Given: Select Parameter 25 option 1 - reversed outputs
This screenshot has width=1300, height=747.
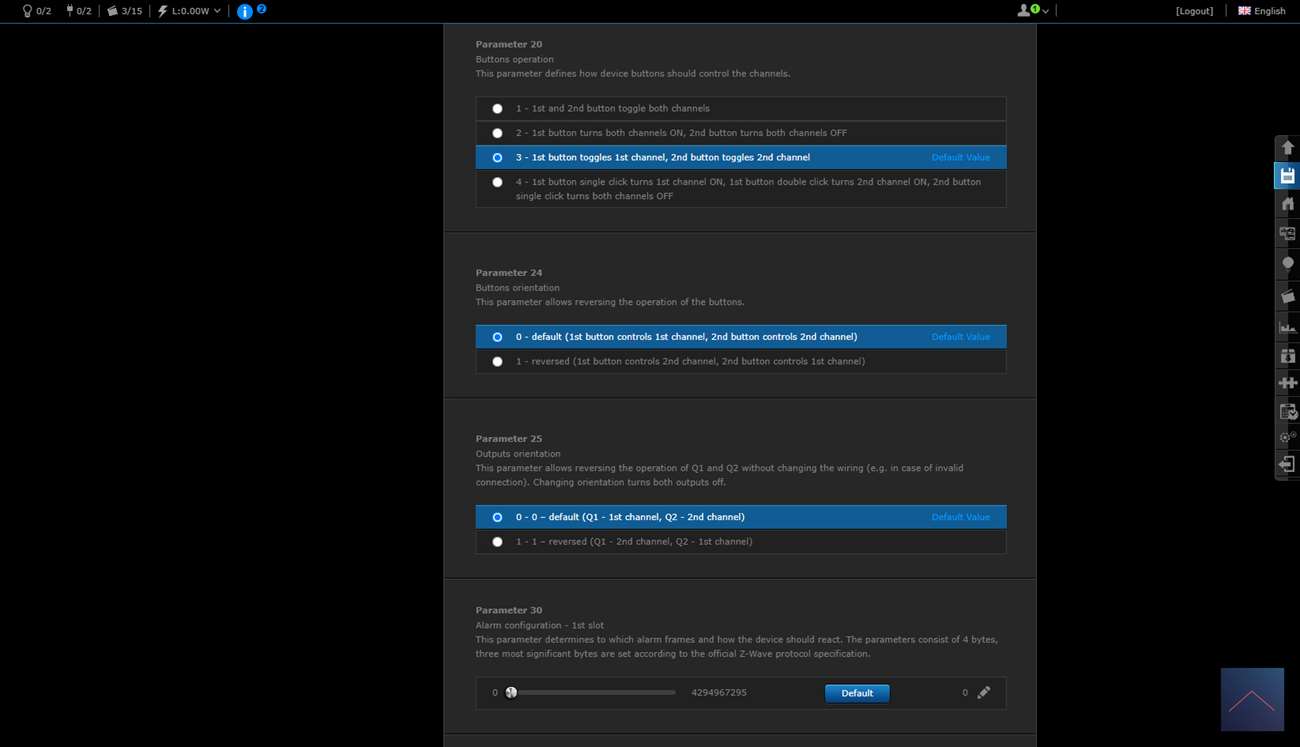Looking at the screenshot, I should pos(741,541).
